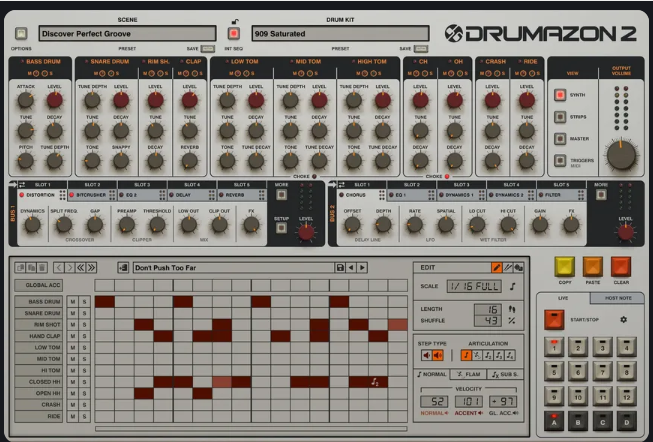Select the accent step type speaker
Screen dimensions: 653x442
[438, 355]
